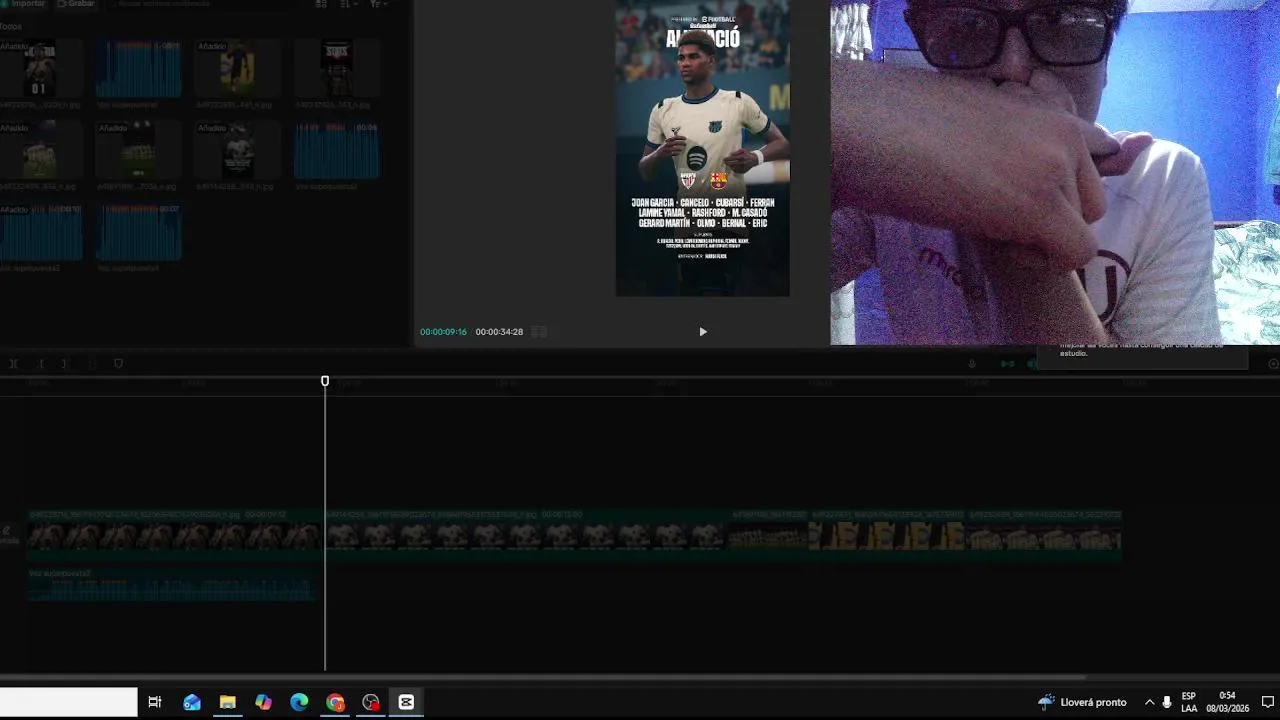The image size is (1280, 720).
Task: Open the media filter dropdown
Action: tap(378, 4)
